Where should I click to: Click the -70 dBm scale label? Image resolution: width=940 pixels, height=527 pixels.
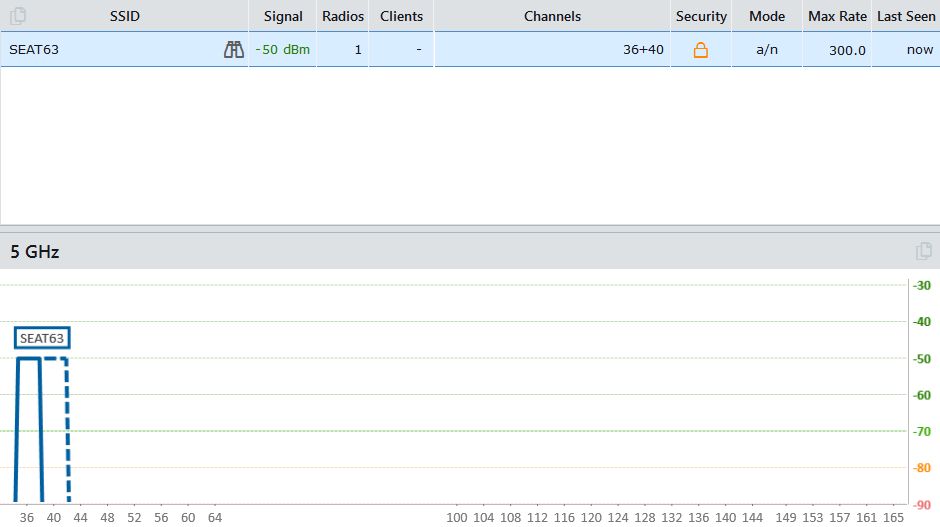tap(922, 431)
